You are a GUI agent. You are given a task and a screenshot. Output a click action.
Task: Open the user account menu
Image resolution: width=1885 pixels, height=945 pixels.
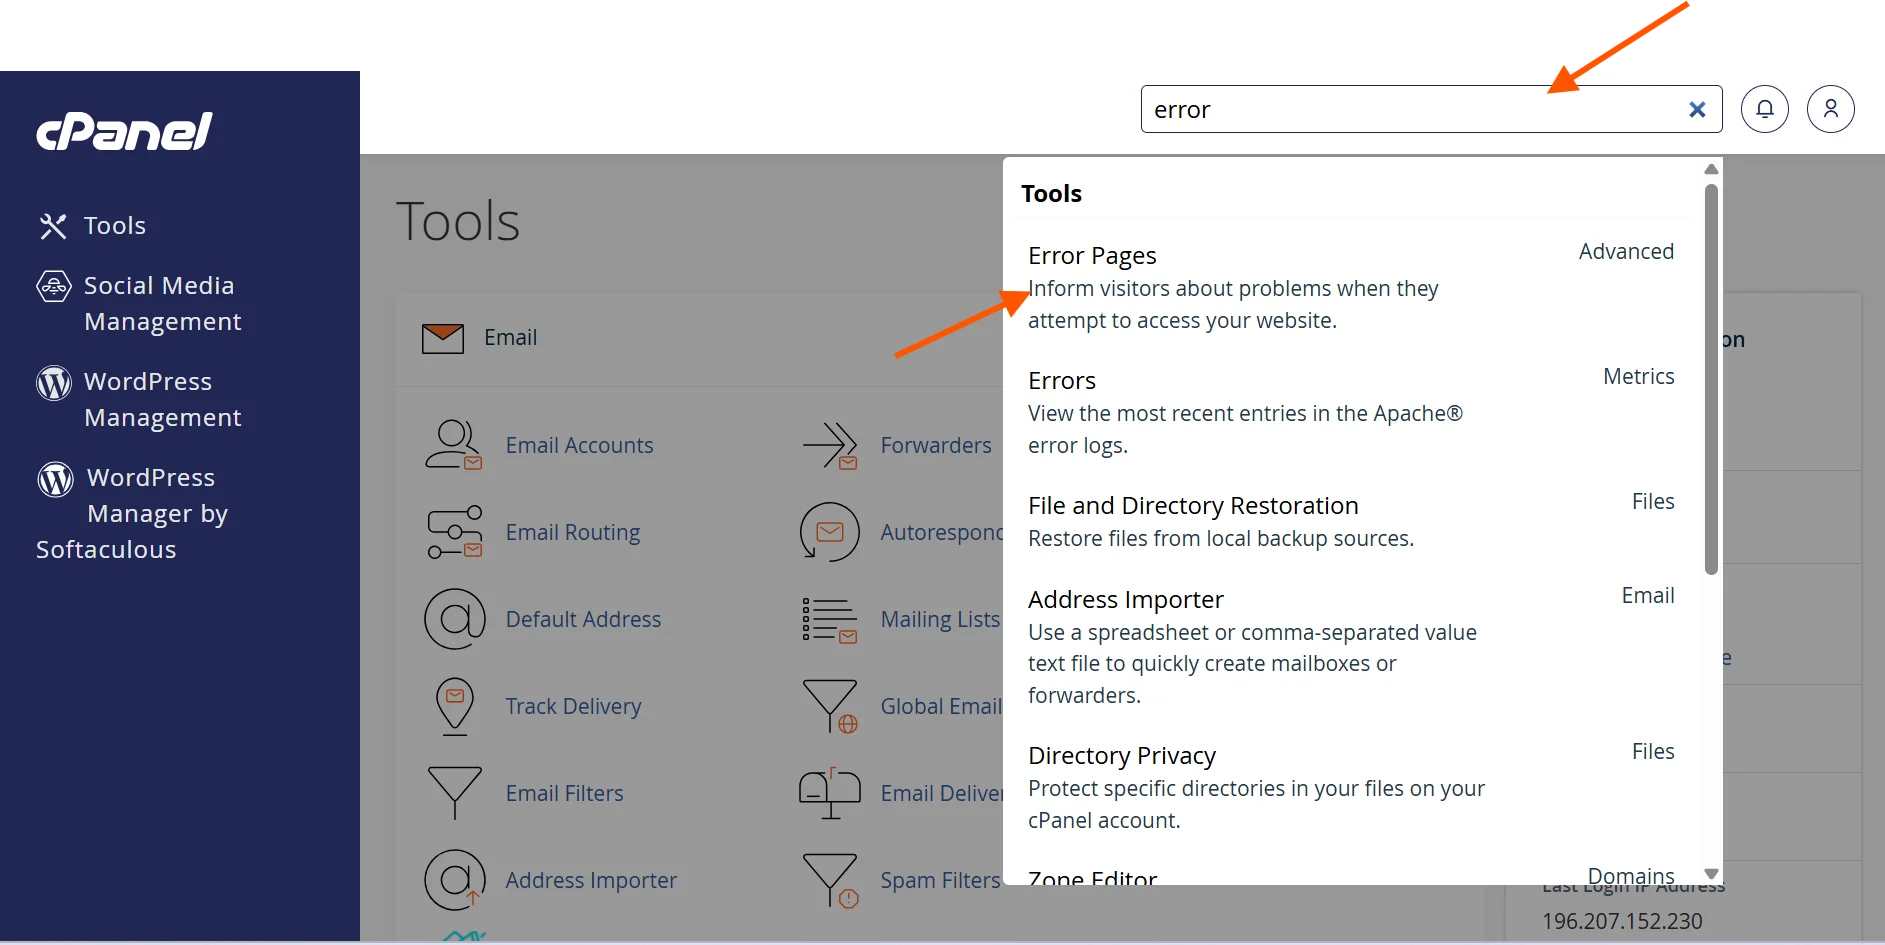[1831, 109]
